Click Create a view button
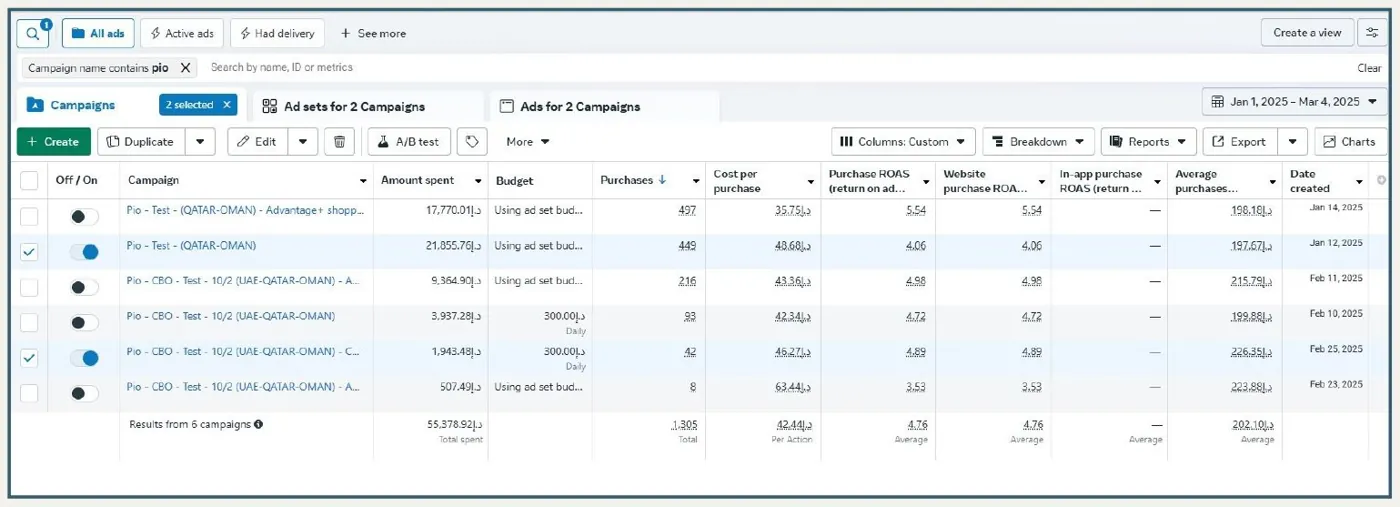Screen dimensions: 1400x507 (x=1307, y=33)
